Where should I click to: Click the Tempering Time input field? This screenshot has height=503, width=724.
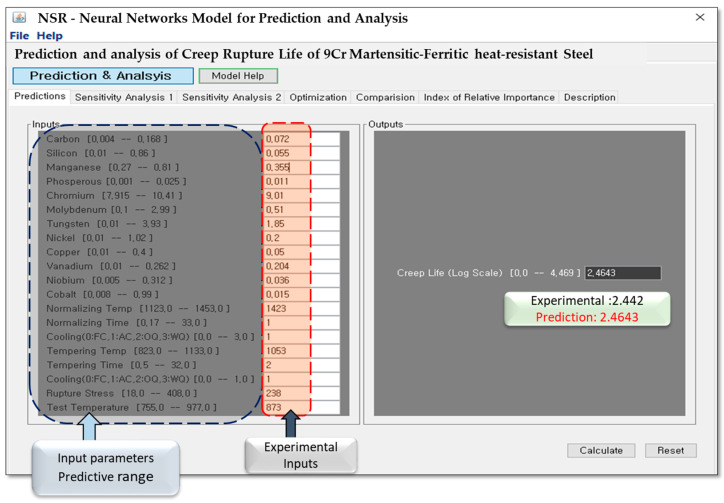point(302,365)
